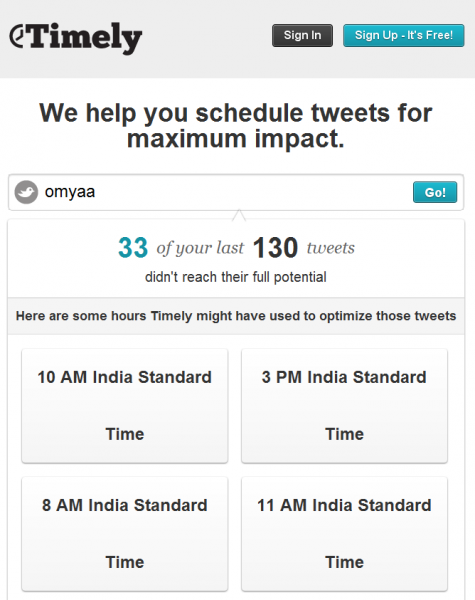Click the 'Here are some hours' banner
The height and width of the screenshot is (600, 475).
click(x=236, y=316)
